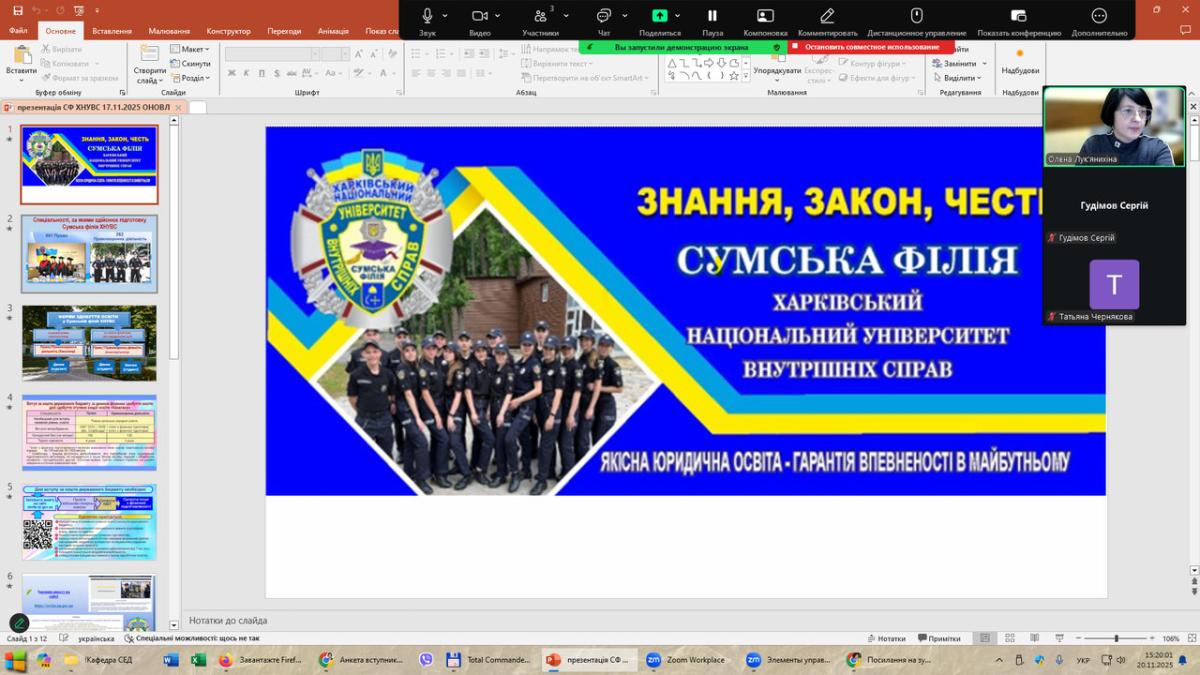Click the Скинути reset slide button
Screen dimensions: 1200x675
[190, 63]
